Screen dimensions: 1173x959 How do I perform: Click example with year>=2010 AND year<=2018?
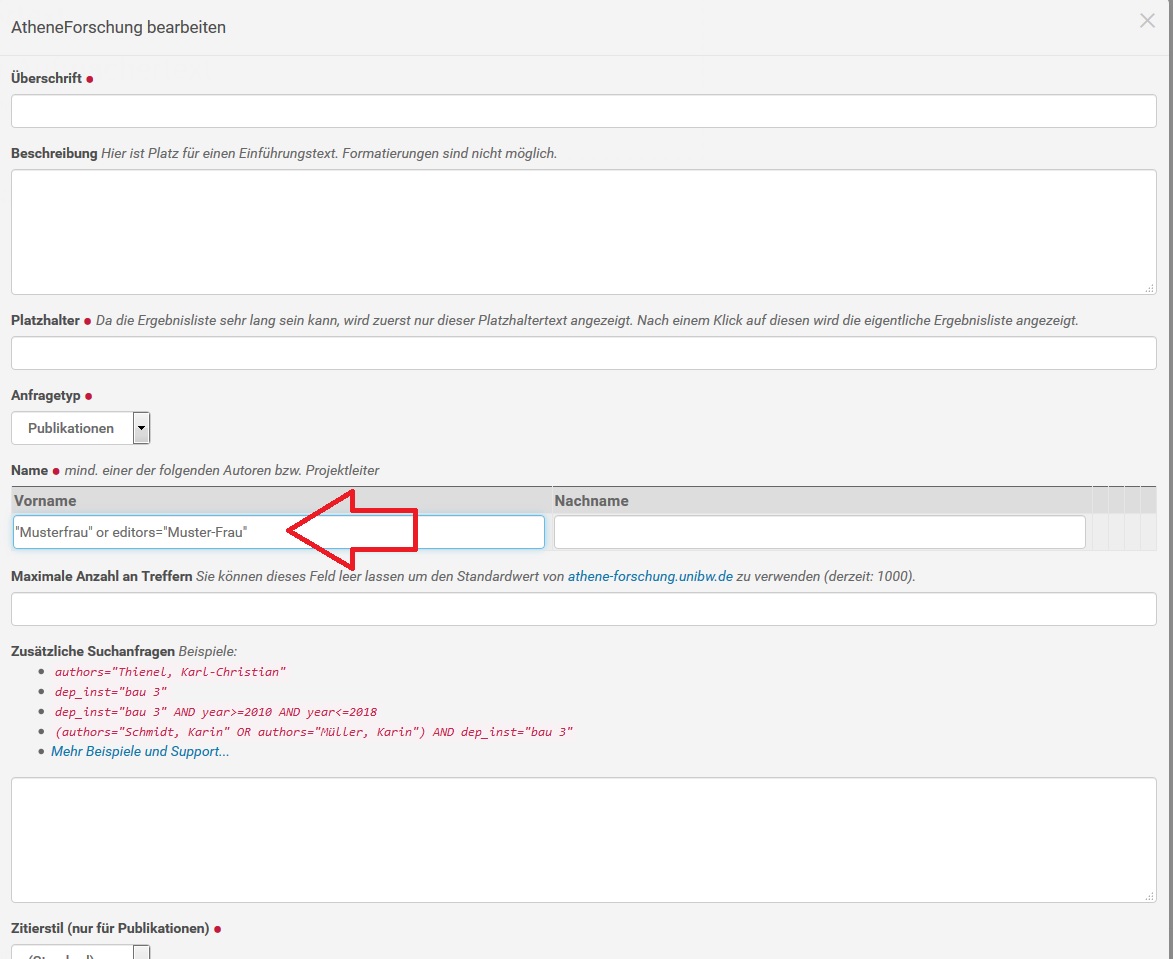[215, 711]
